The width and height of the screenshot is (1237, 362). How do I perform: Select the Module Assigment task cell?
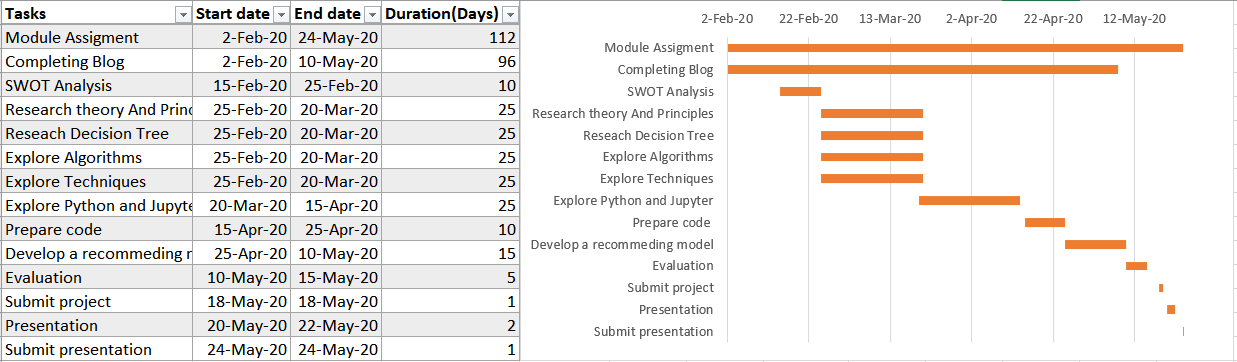tap(97, 38)
